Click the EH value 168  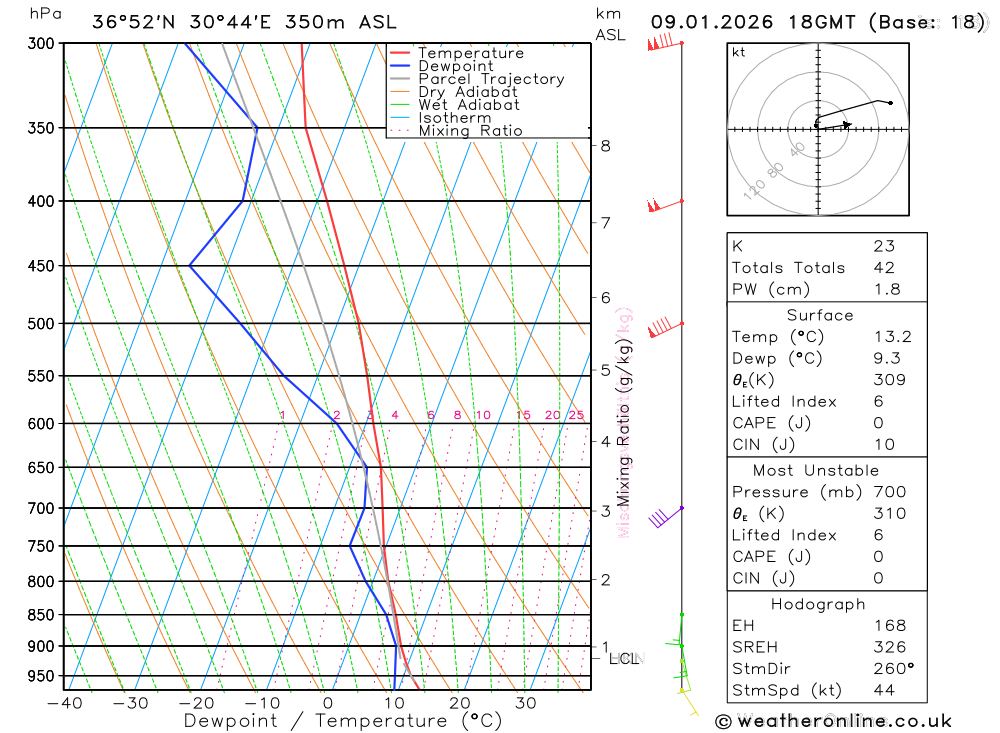tap(890, 626)
